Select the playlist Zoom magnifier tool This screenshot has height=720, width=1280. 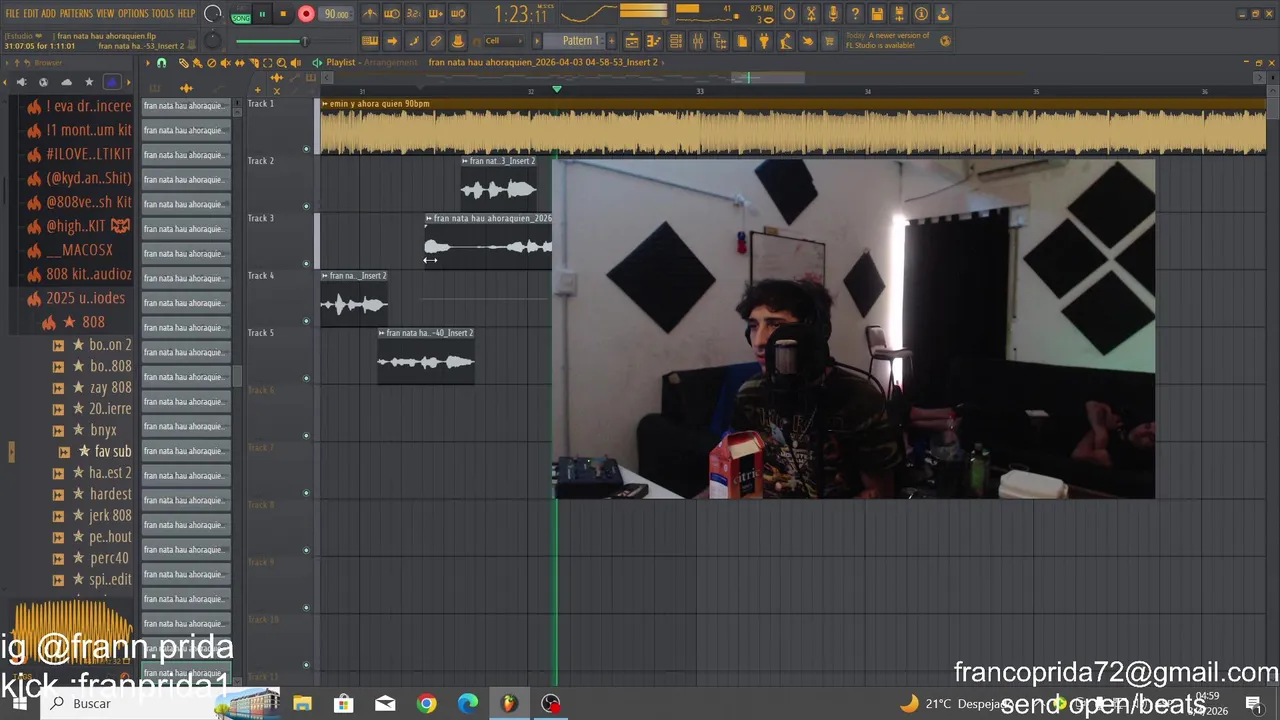point(281,63)
